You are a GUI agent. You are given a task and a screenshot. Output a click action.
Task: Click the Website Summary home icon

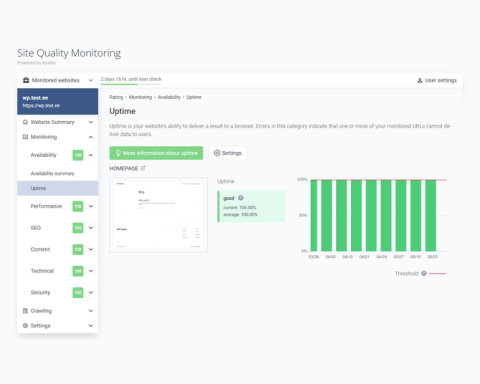coord(25,122)
